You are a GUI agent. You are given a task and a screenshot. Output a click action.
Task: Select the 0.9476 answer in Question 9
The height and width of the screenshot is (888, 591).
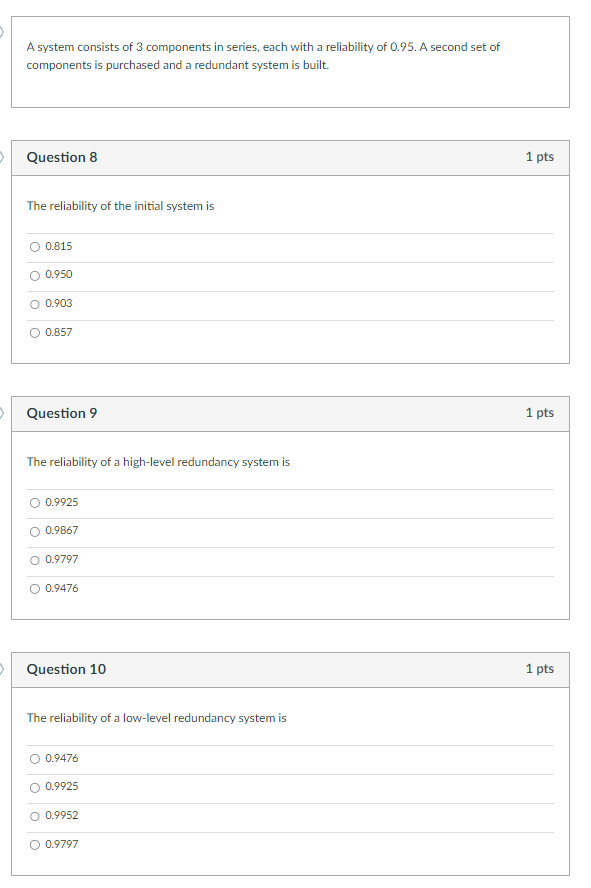point(34,588)
